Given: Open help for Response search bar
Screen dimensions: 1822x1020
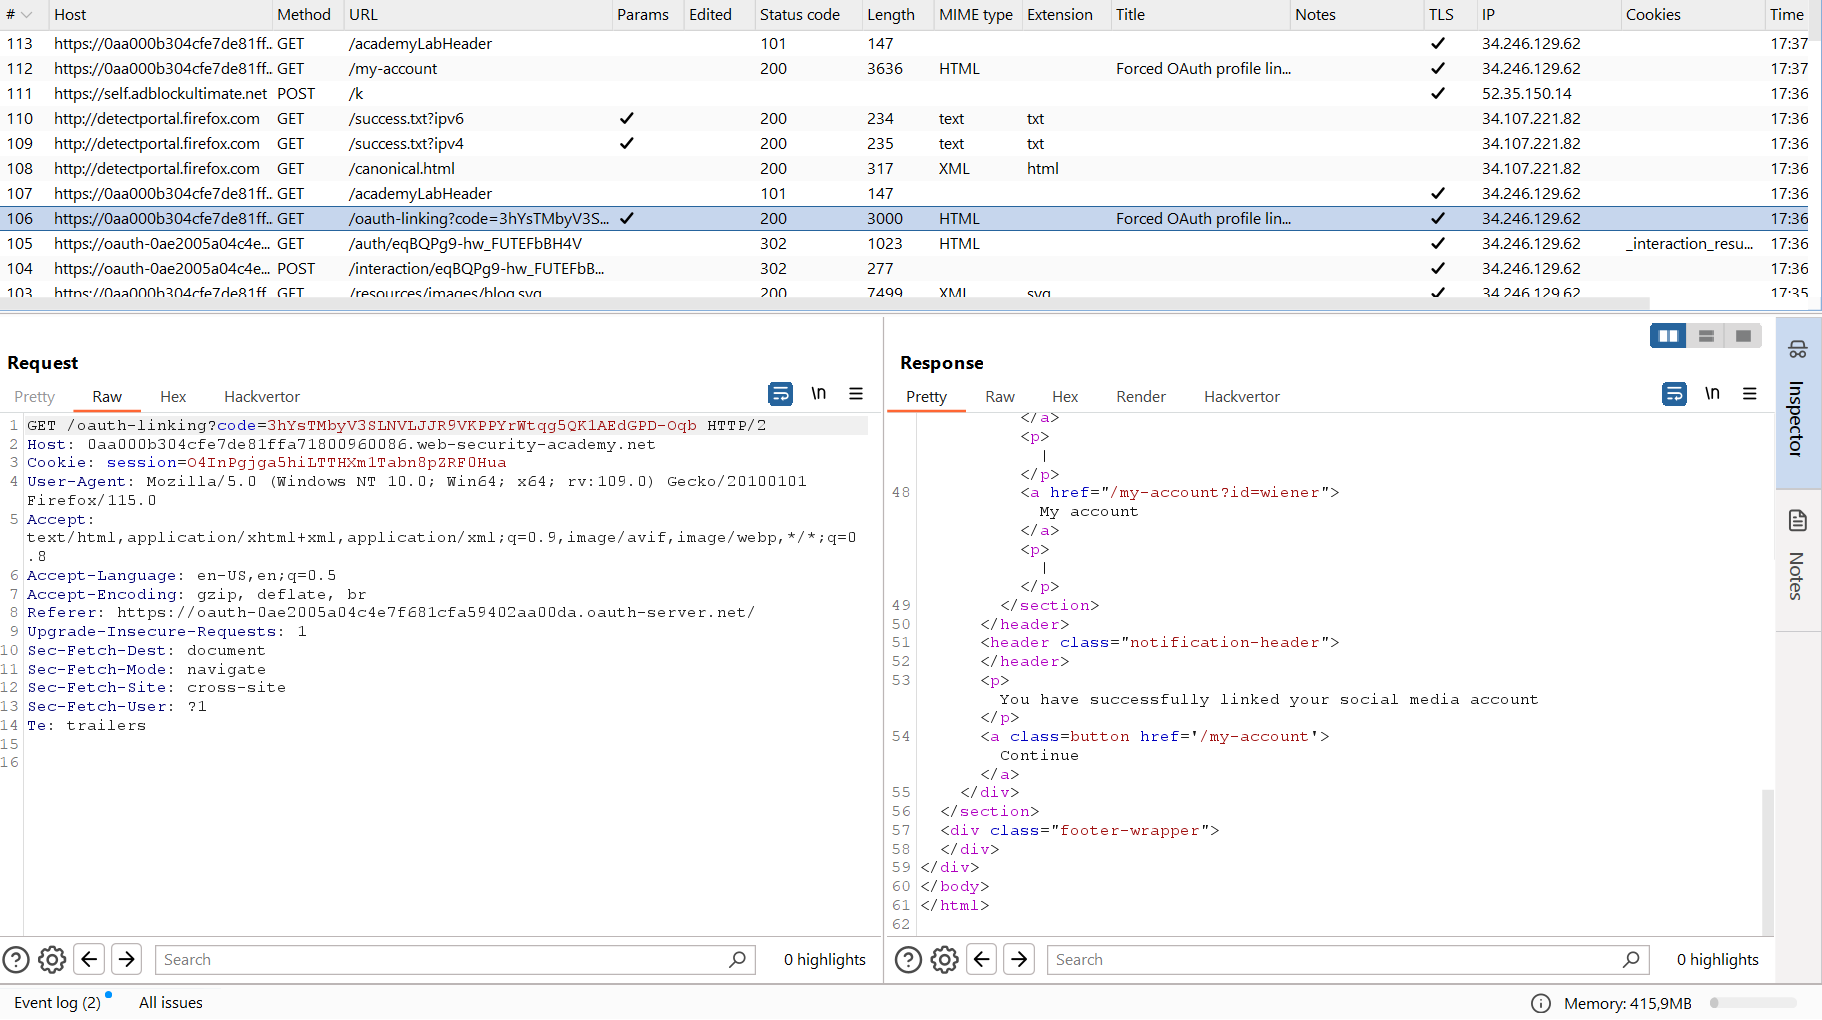Looking at the screenshot, I should pyautogui.click(x=908, y=960).
